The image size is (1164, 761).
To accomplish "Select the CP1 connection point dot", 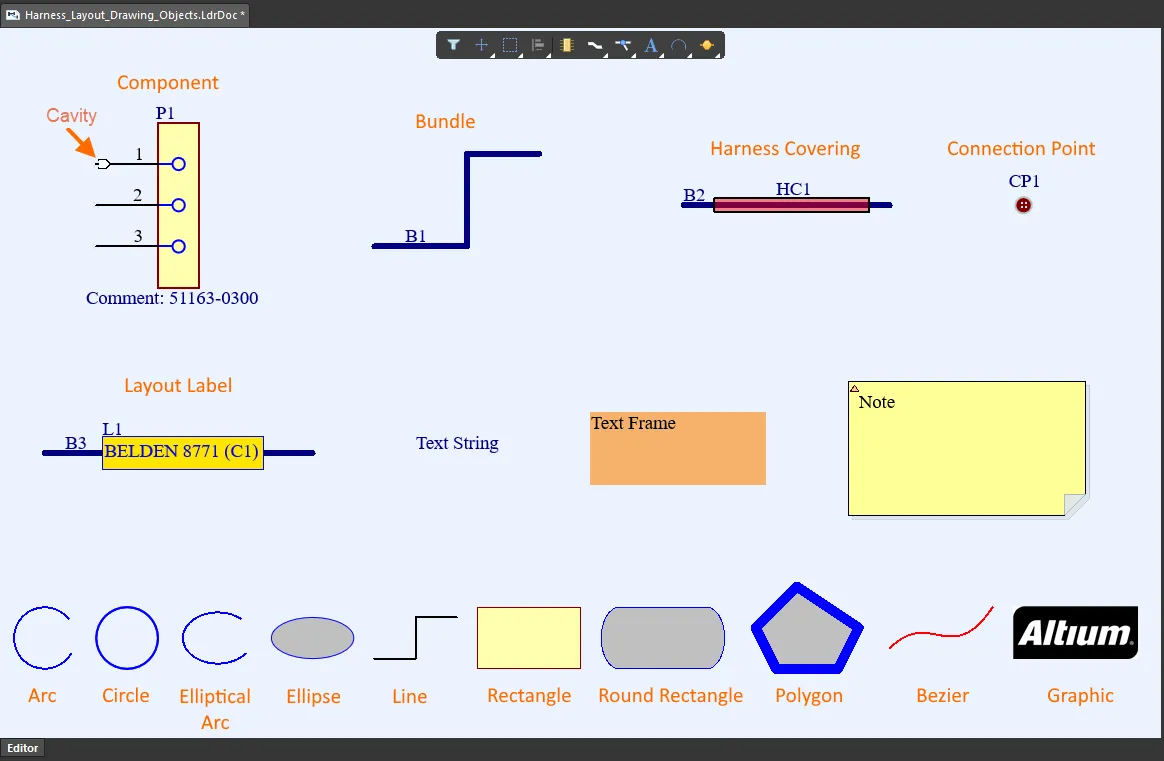I will tap(1023, 206).
